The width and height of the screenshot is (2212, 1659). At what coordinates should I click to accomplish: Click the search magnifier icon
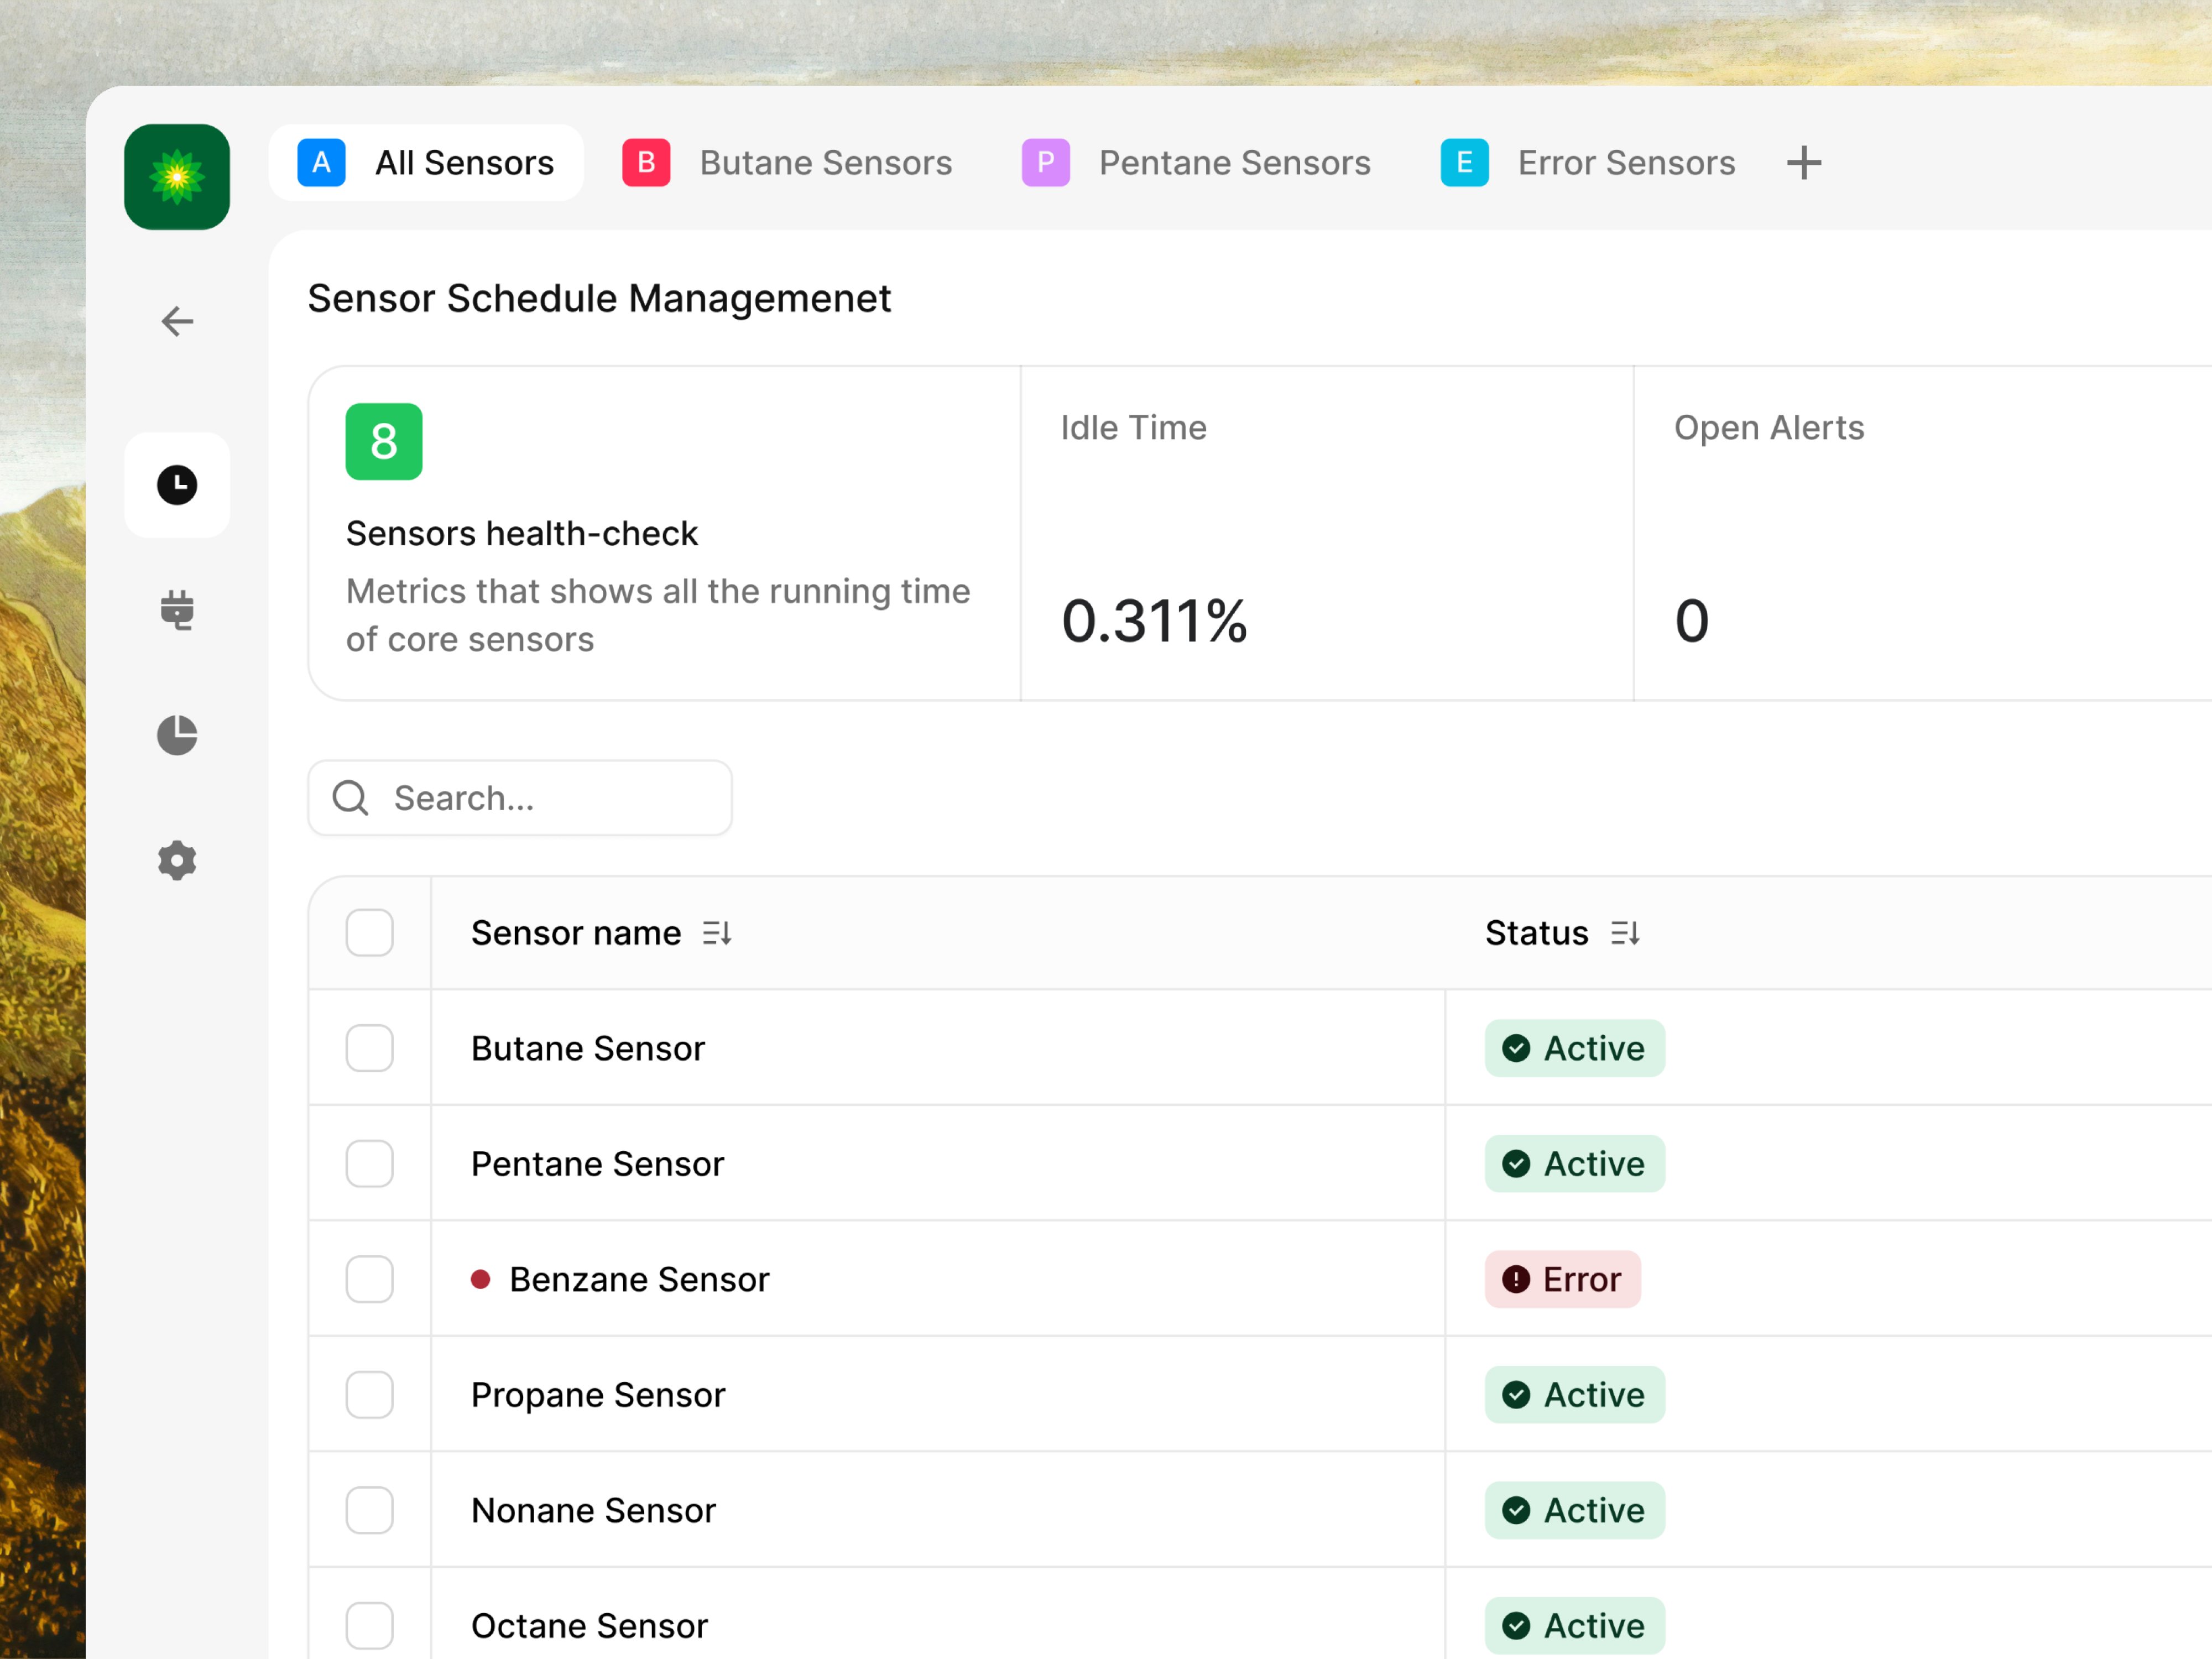pyautogui.click(x=351, y=798)
